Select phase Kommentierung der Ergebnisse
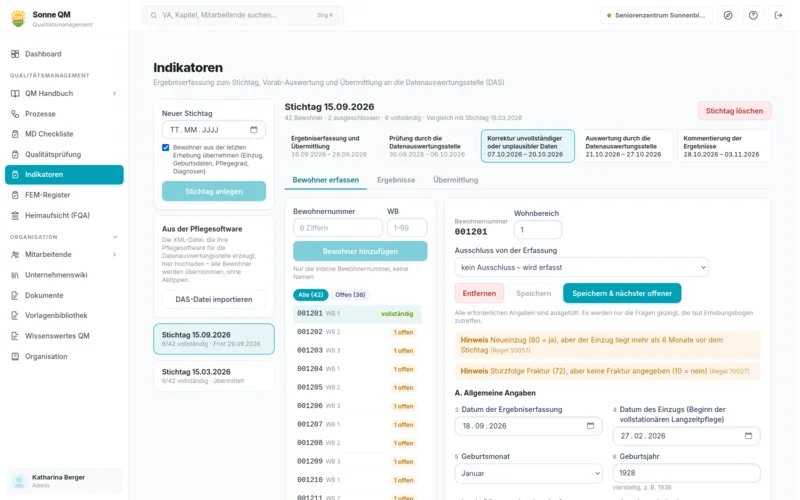The height and width of the screenshot is (500, 800). pos(723,146)
